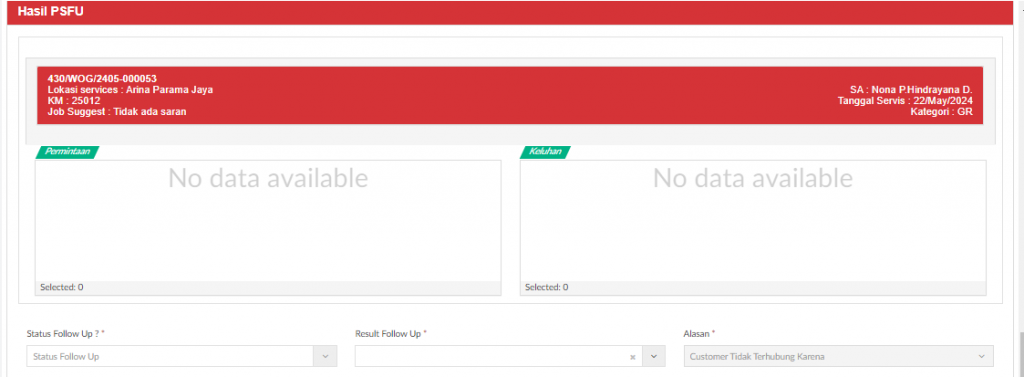Viewport: 1024px width, 377px height.
Task: Open the Status Follow Up dropdown arrow
Action: [326, 357]
